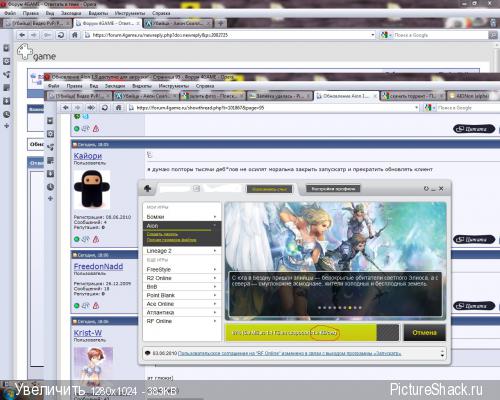Open the Bookmarks panel in the inner Opera sidebar

(x=50, y=121)
